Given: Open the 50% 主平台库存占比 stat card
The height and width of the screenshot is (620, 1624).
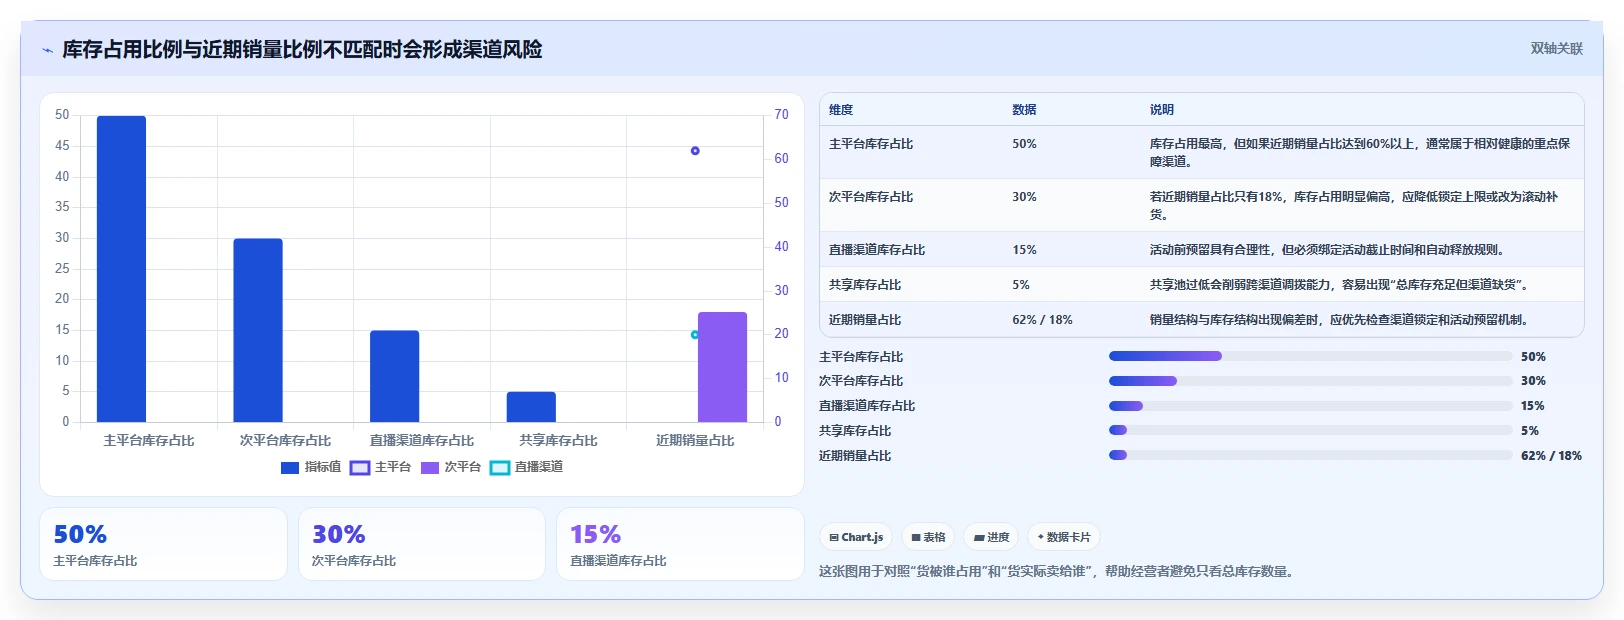Looking at the screenshot, I should 163,544.
